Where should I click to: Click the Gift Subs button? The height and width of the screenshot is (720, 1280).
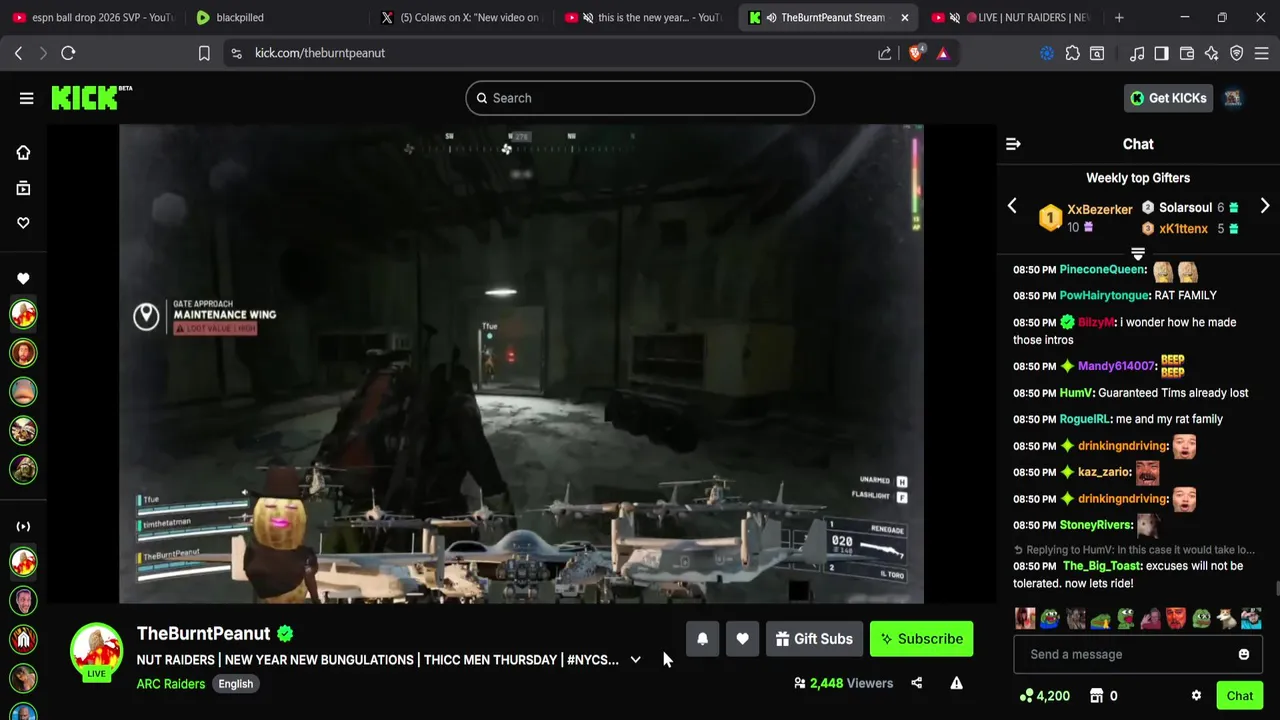814,639
